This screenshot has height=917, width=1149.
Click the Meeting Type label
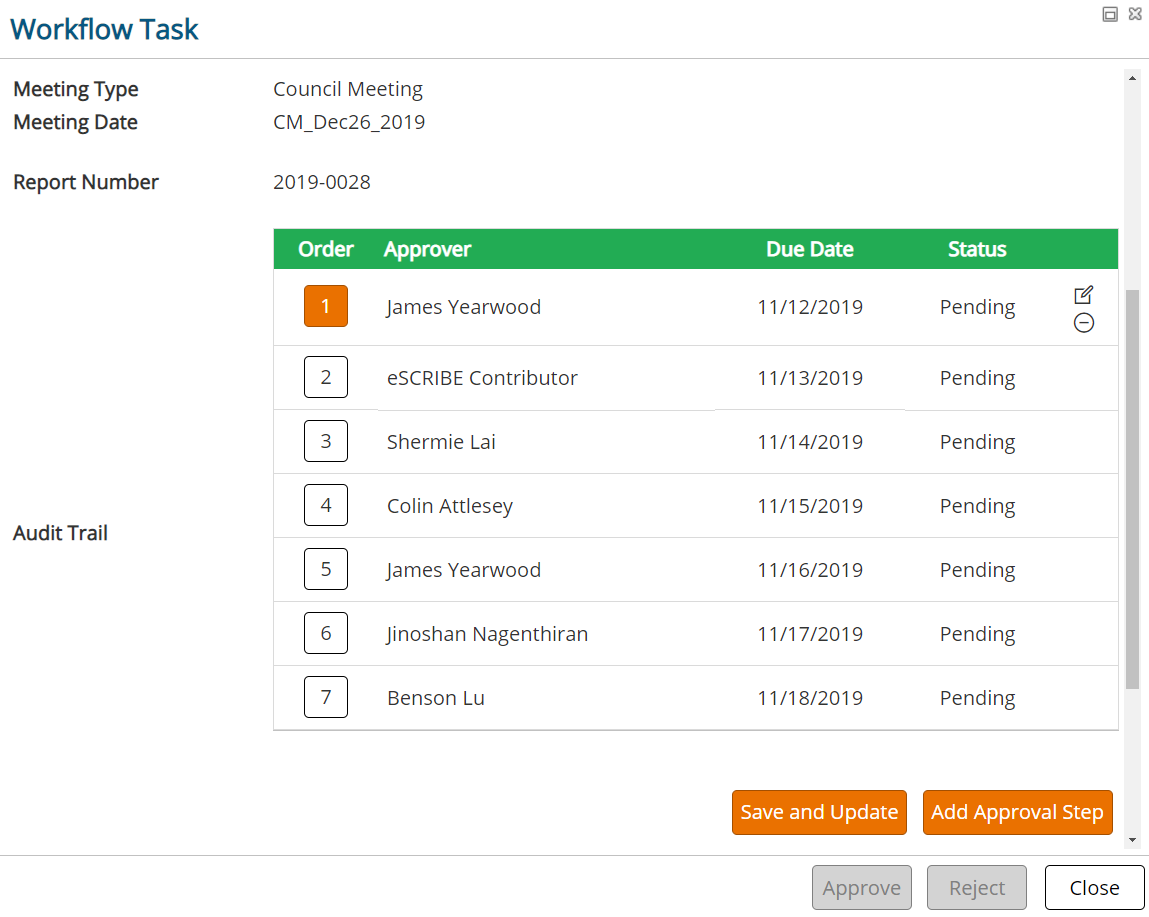tap(75, 89)
